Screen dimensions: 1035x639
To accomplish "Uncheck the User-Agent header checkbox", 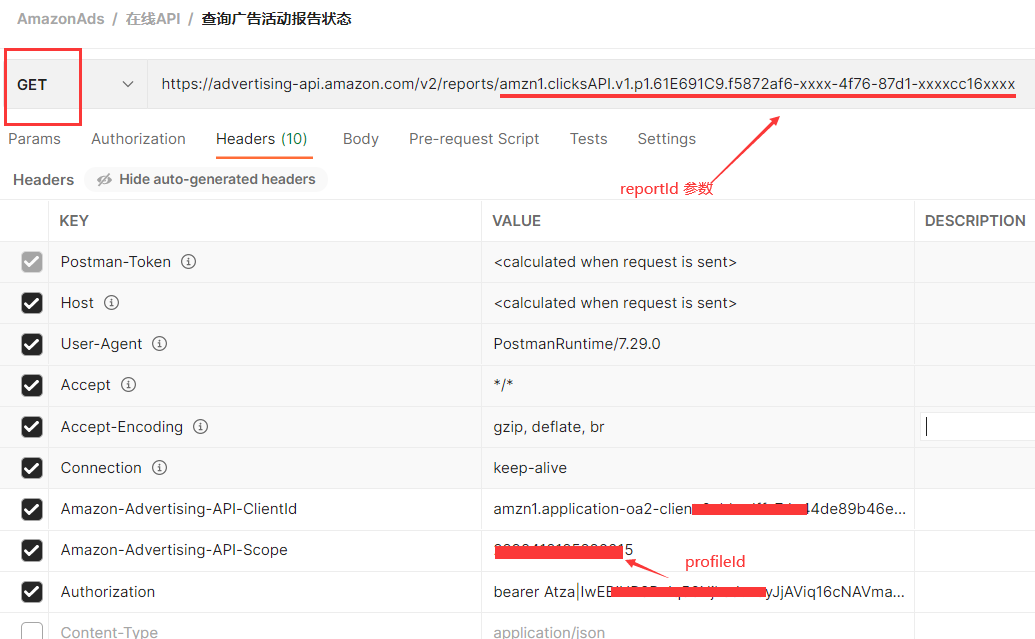I will click(32, 344).
